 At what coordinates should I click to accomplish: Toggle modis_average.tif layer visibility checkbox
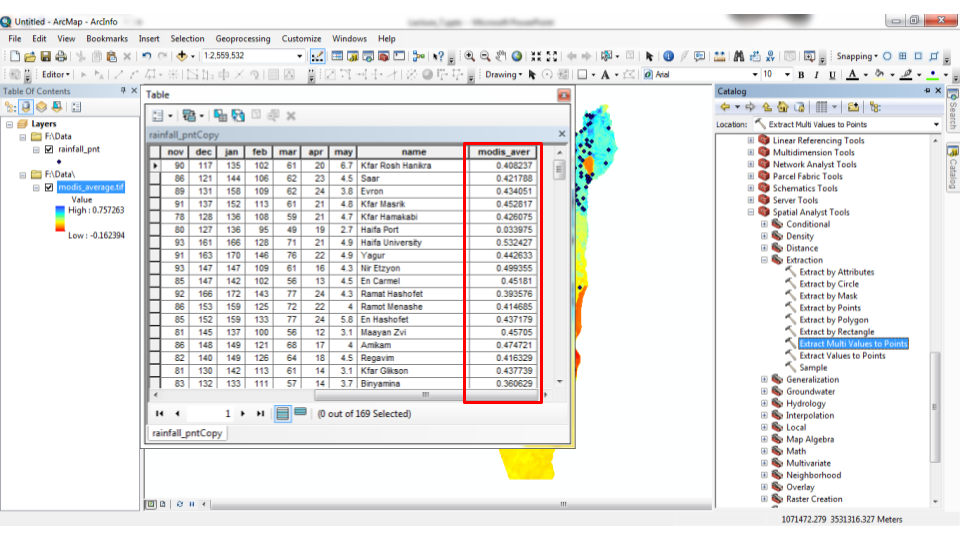[x=49, y=187]
